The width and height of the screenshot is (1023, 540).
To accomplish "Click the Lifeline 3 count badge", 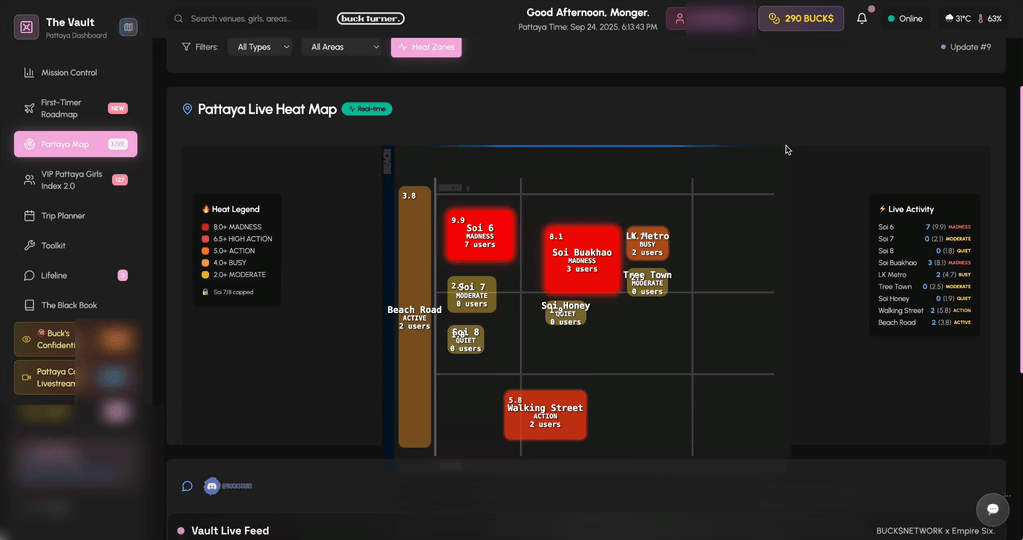I will (122, 275).
